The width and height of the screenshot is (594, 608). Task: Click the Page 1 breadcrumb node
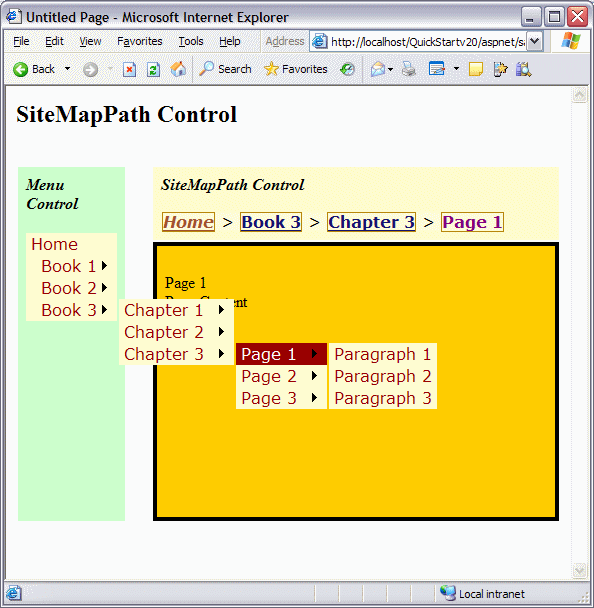(472, 222)
